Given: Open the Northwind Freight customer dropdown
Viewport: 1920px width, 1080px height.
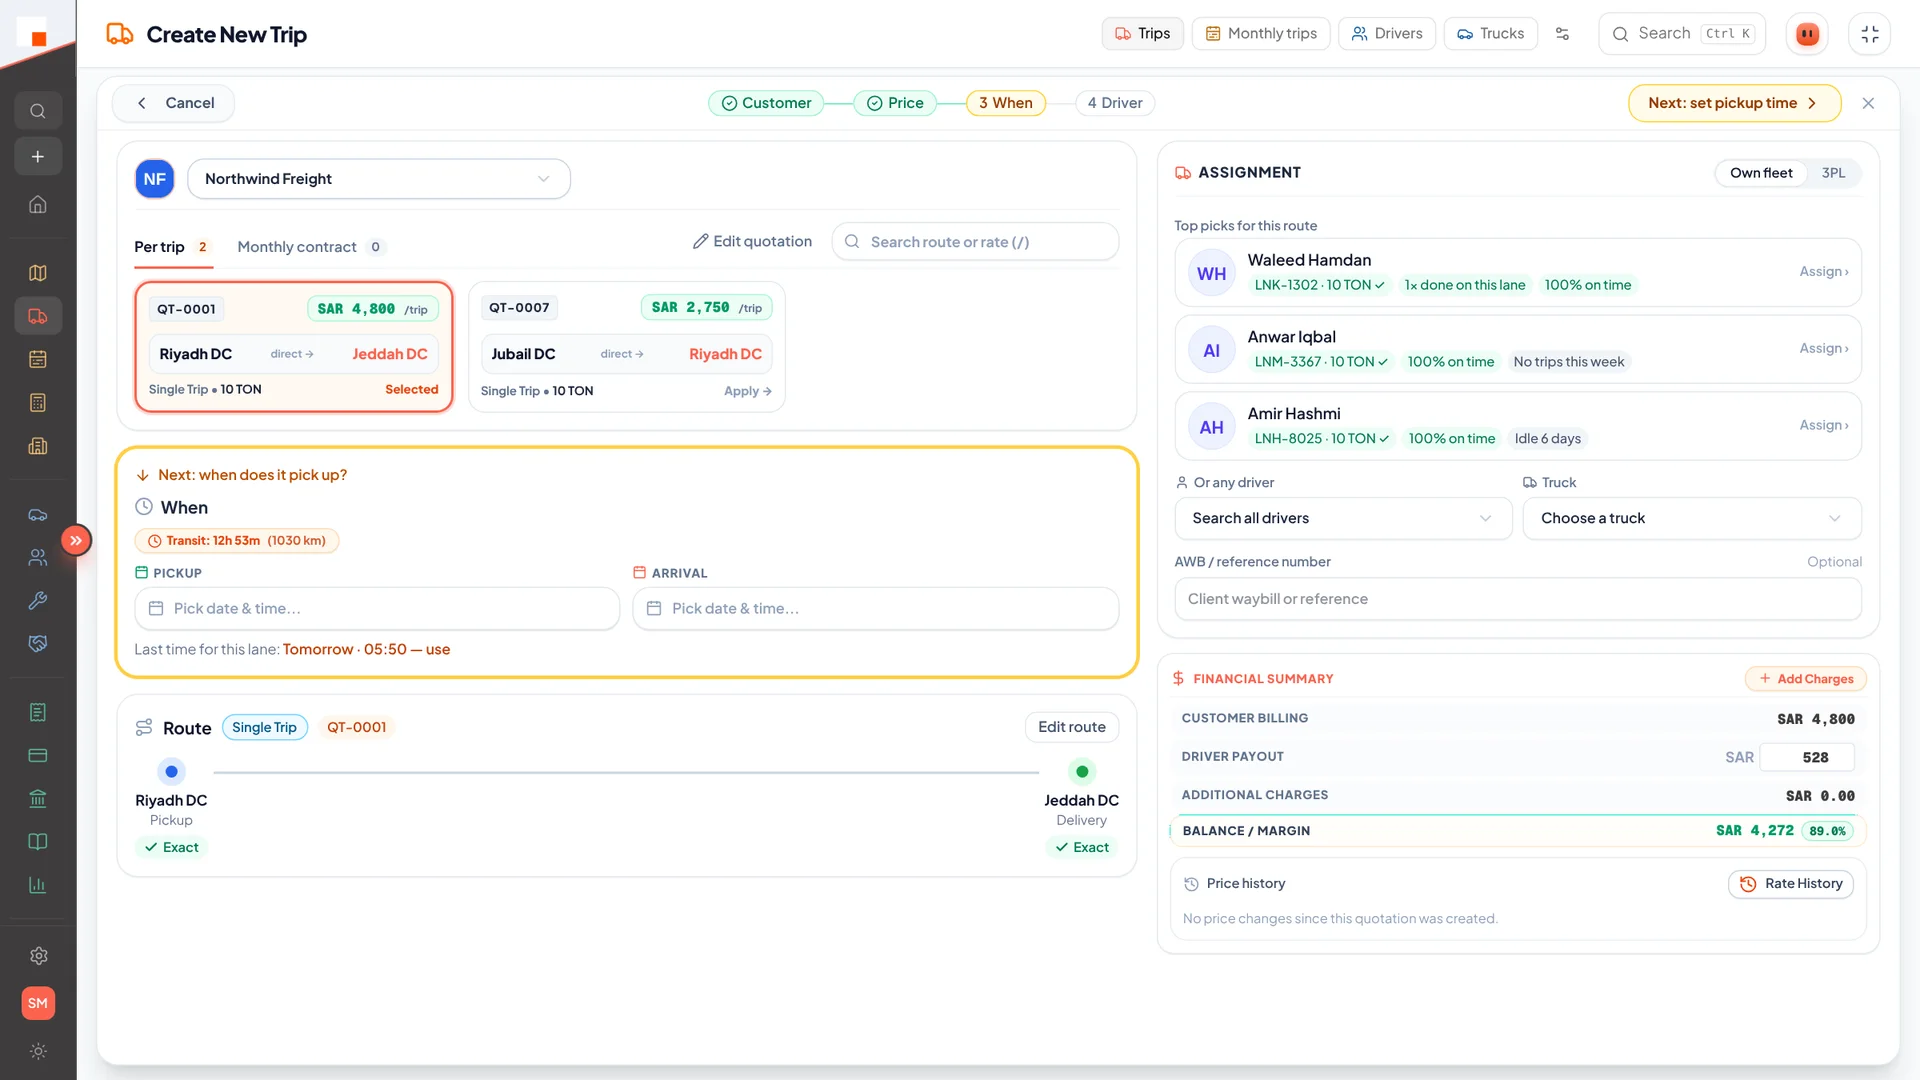Looking at the screenshot, I should pos(379,179).
